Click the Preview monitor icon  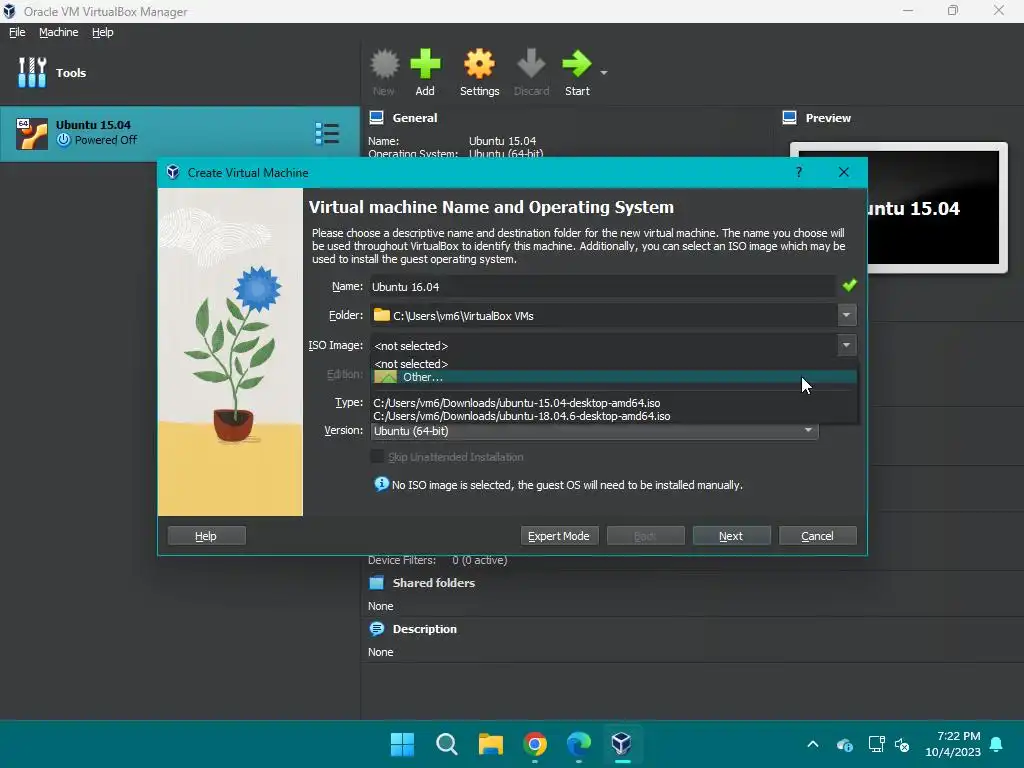[x=790, y=118]
